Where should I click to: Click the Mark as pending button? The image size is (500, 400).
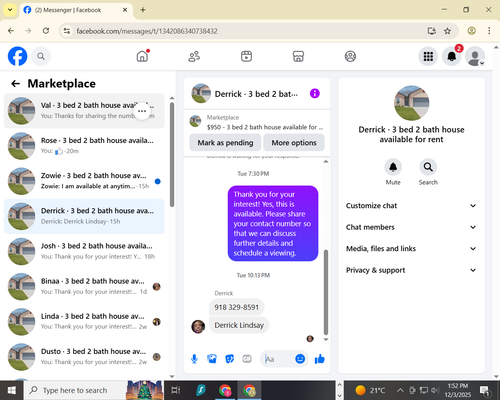tap(225, 143)
